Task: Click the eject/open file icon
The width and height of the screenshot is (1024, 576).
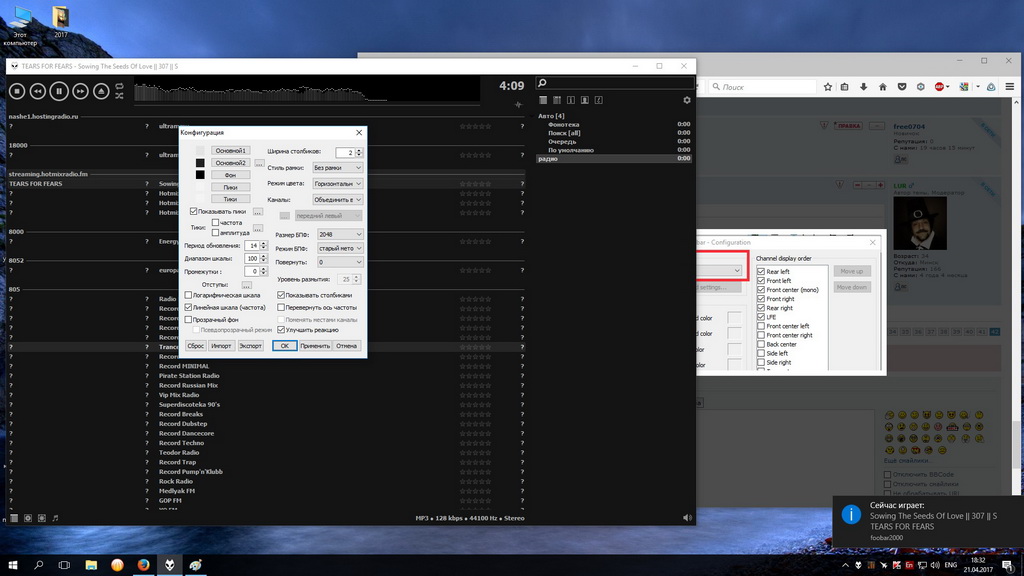Action: (100, 91)
